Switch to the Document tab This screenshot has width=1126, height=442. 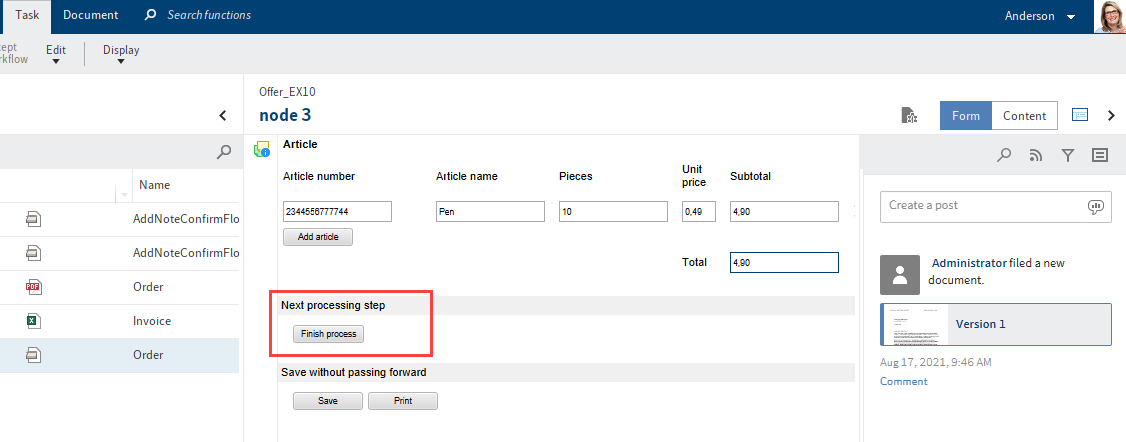coord(90,15)
